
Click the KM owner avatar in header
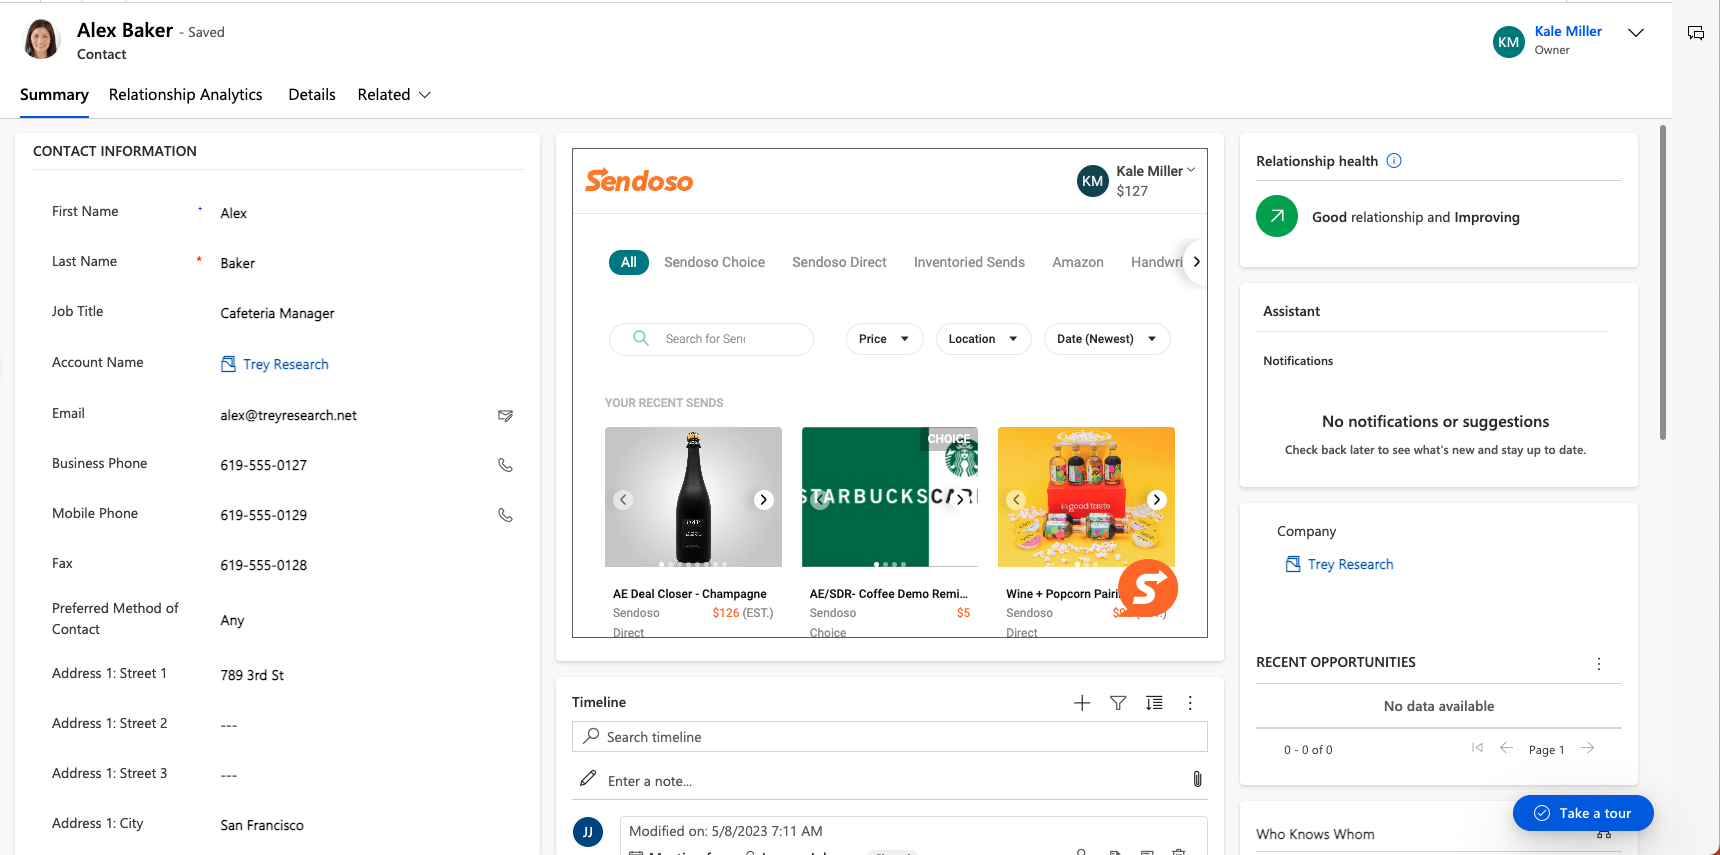(1509, 42)
